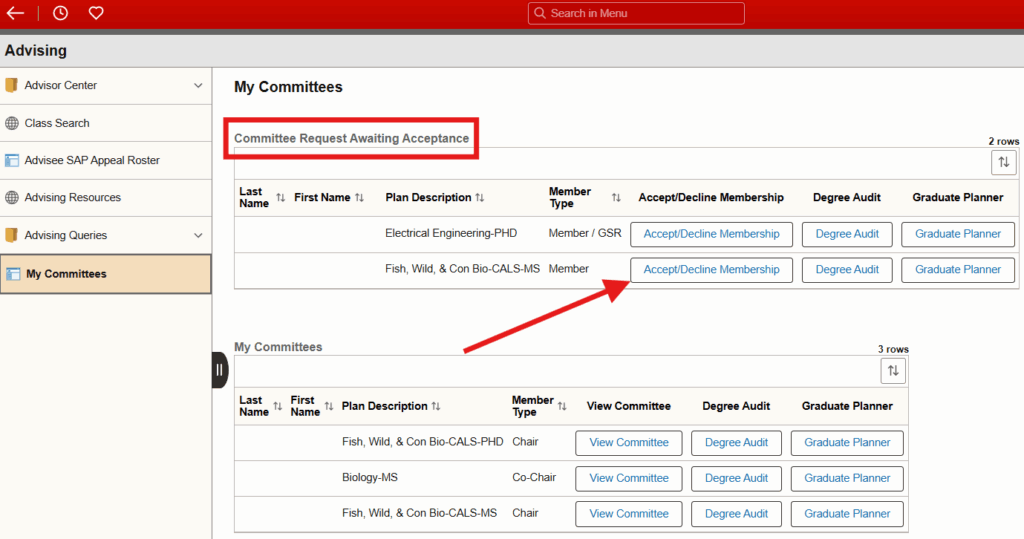1024x539 pixels.
Task: Click the back arrow icon in header
Action: coord(15,13)
